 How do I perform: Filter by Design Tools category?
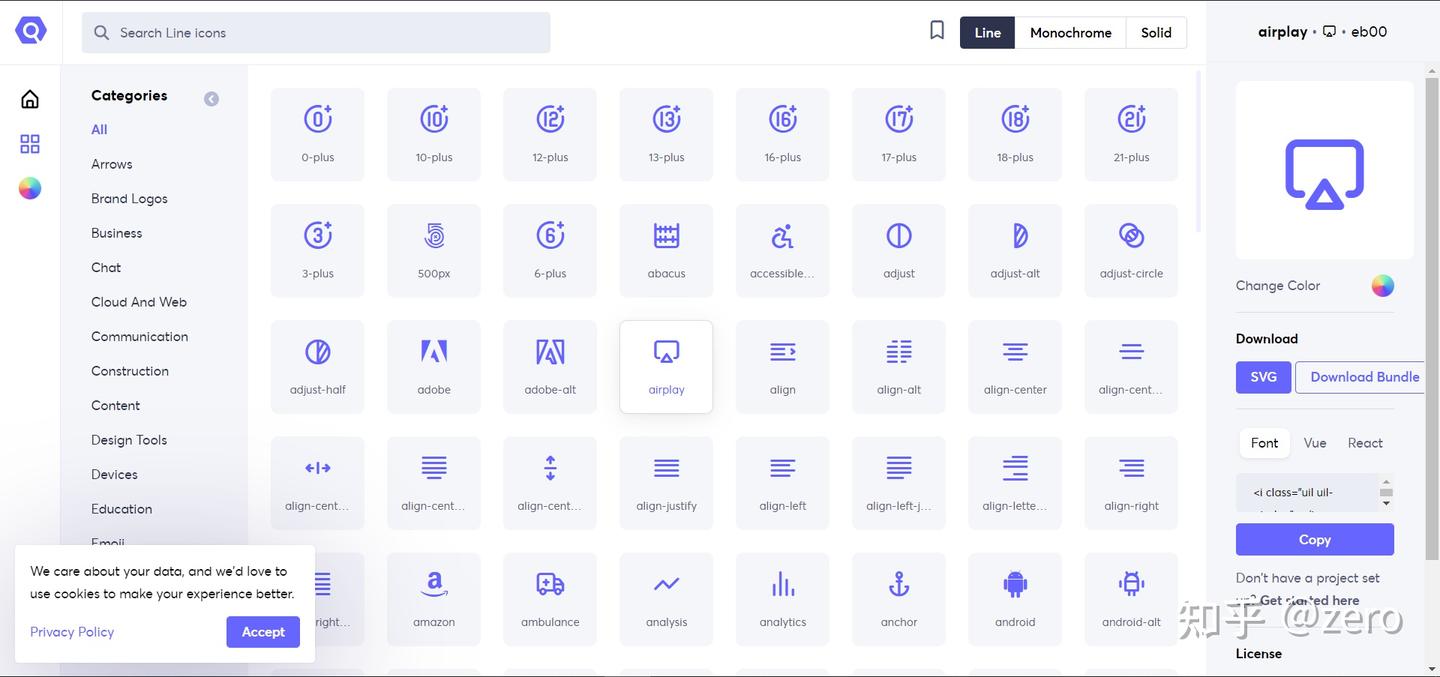click(x=129, y=440)
